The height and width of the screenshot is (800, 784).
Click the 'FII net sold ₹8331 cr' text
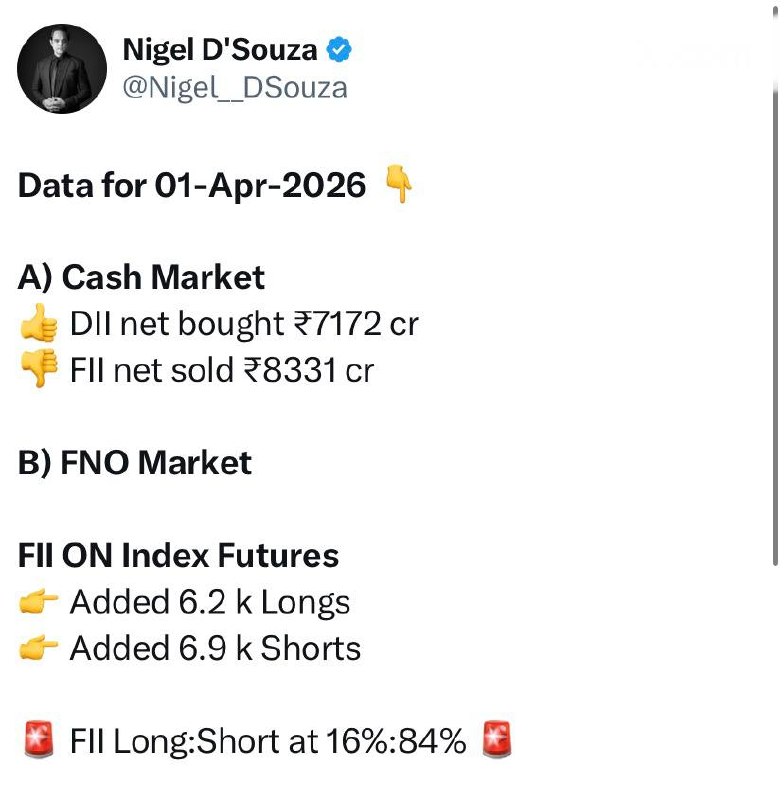(221, 371)
